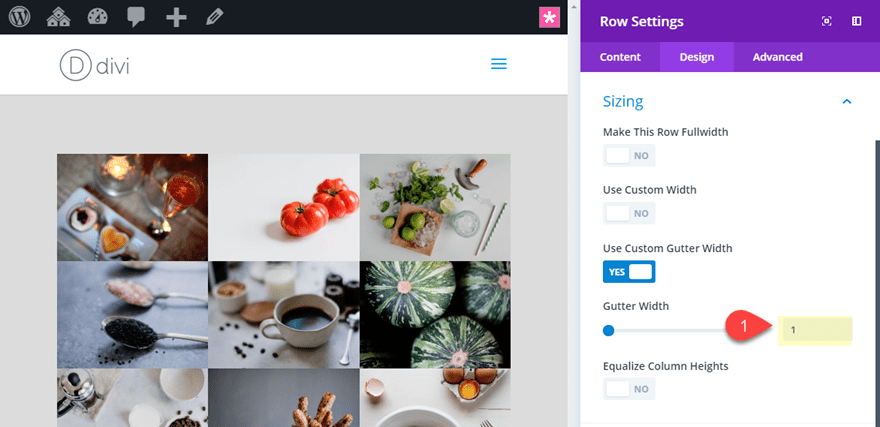The width and height of the screenshot is (880, 427).
Task: Click the plus add-new icon
Action: click(x=176, y=17)
